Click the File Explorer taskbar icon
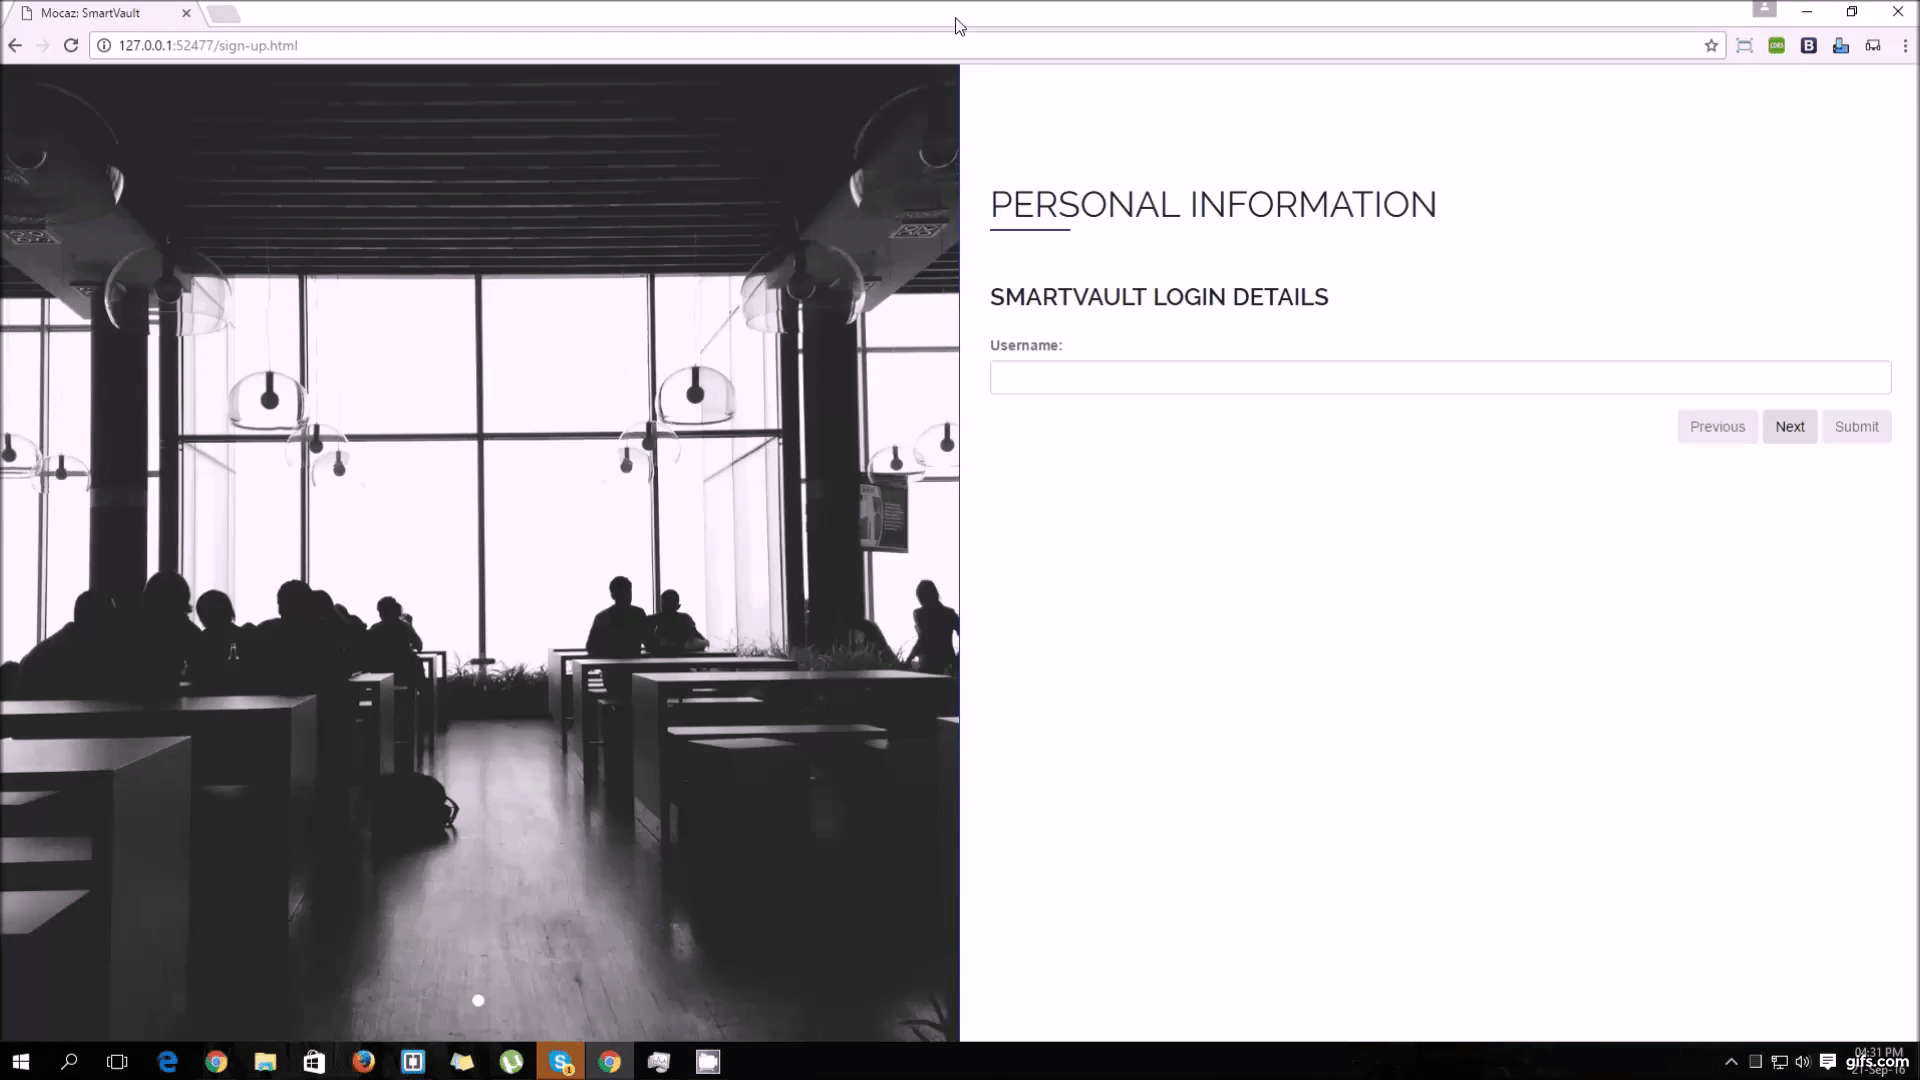The image size is (1920, 1080). tap(265, 1062)
